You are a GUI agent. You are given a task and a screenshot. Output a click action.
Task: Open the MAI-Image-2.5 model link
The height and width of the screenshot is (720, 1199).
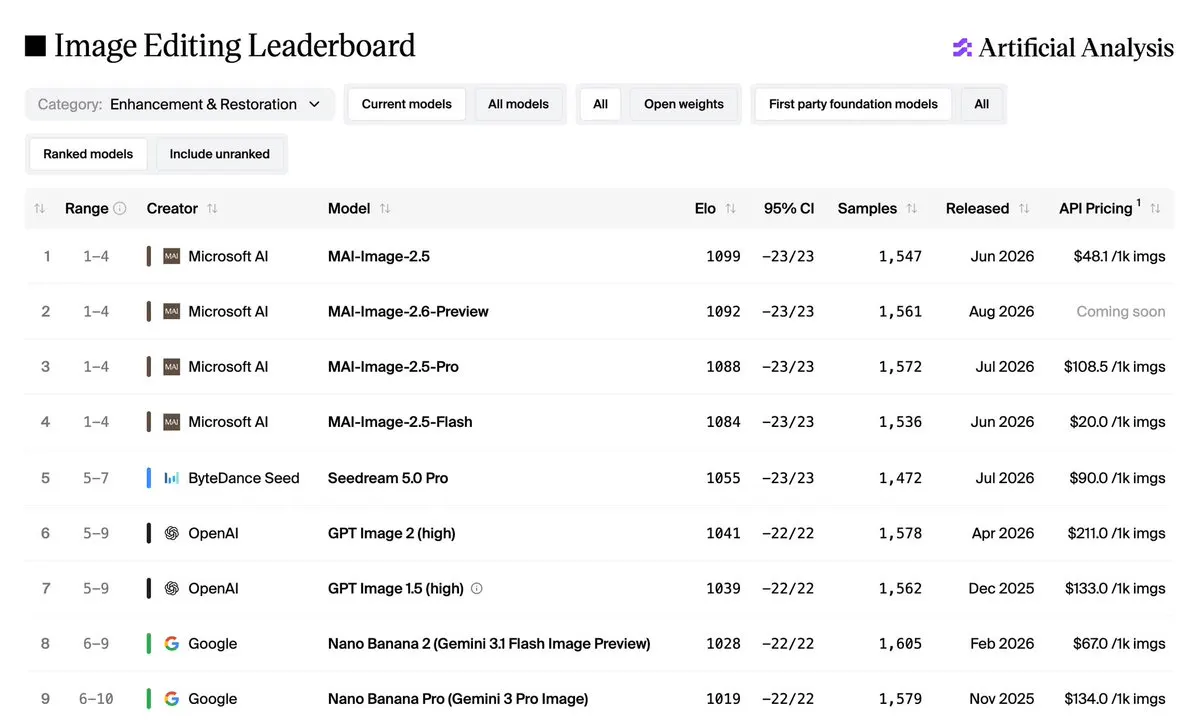pyautogui.click(x=379, y=256)
